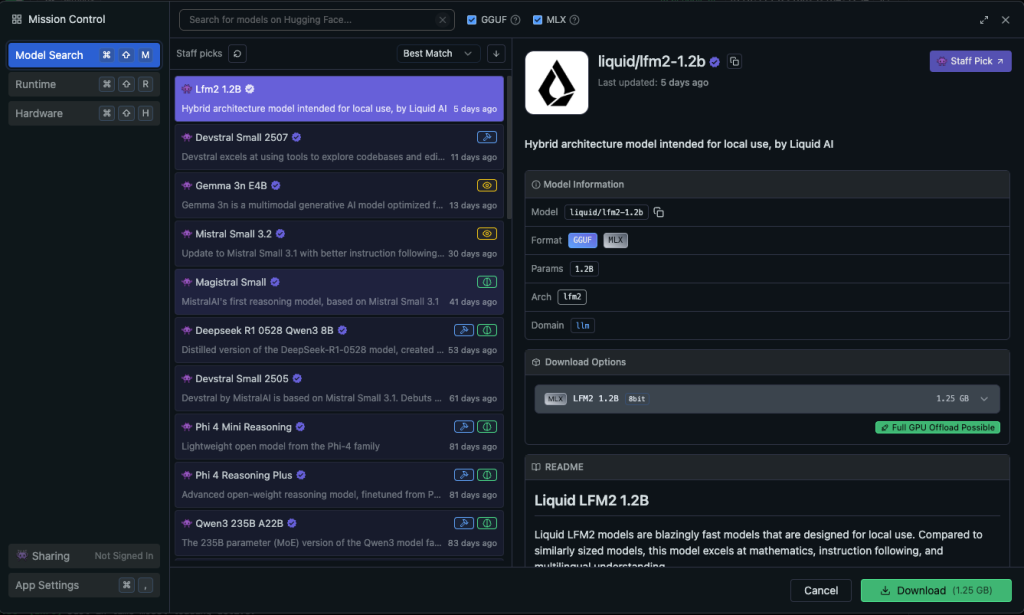Click the help icon next to GGUF
The width and height of the screenshot is (1024, 615).
516,20
